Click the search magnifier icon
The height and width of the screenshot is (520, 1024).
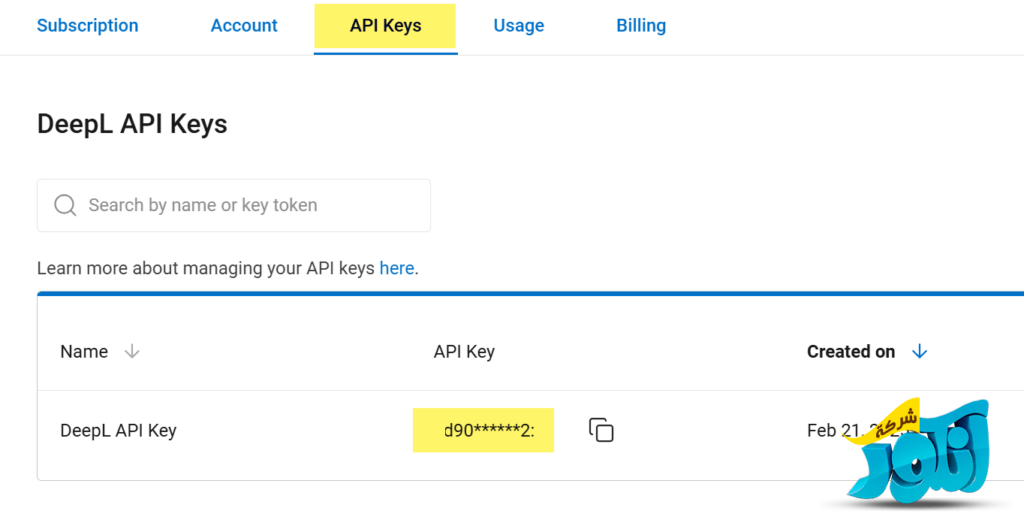pos(65,205)
